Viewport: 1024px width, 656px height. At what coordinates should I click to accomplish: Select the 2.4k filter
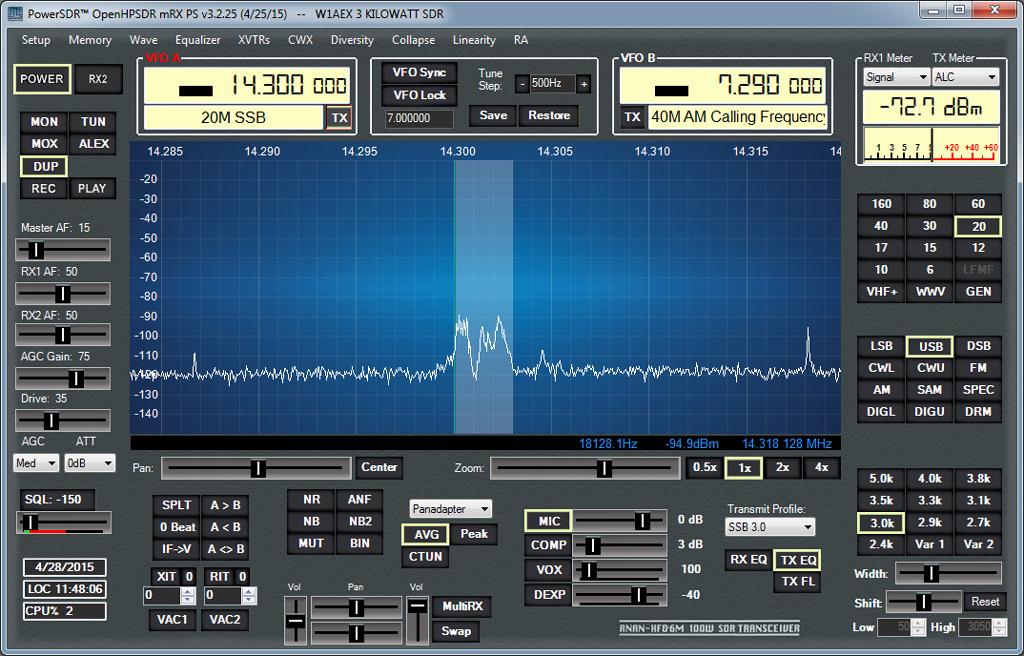tap(881, 544)
